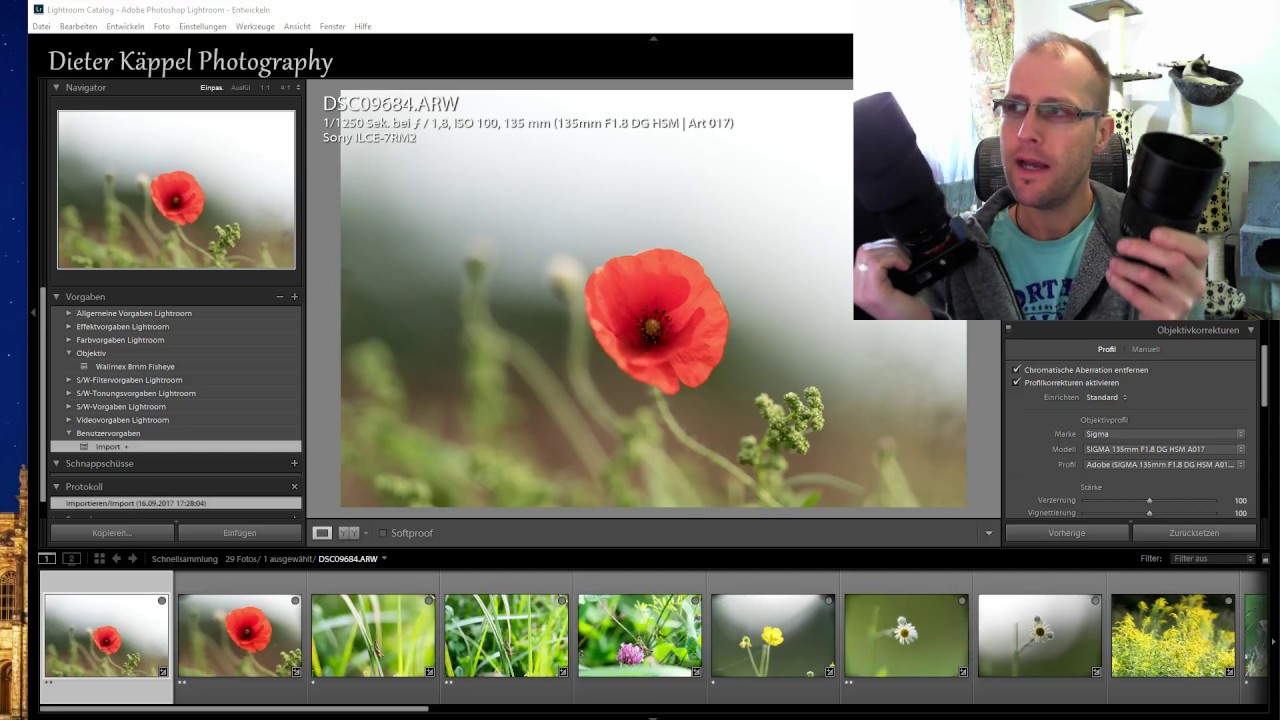Click the Kopieren... button

(x=112, y=533)
